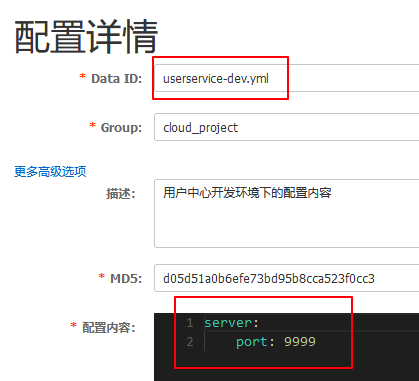Image resolution: width=419 pixels, height=381 pixels.
Task: Select line number 1 in code editor
Action: pos(190,323)
